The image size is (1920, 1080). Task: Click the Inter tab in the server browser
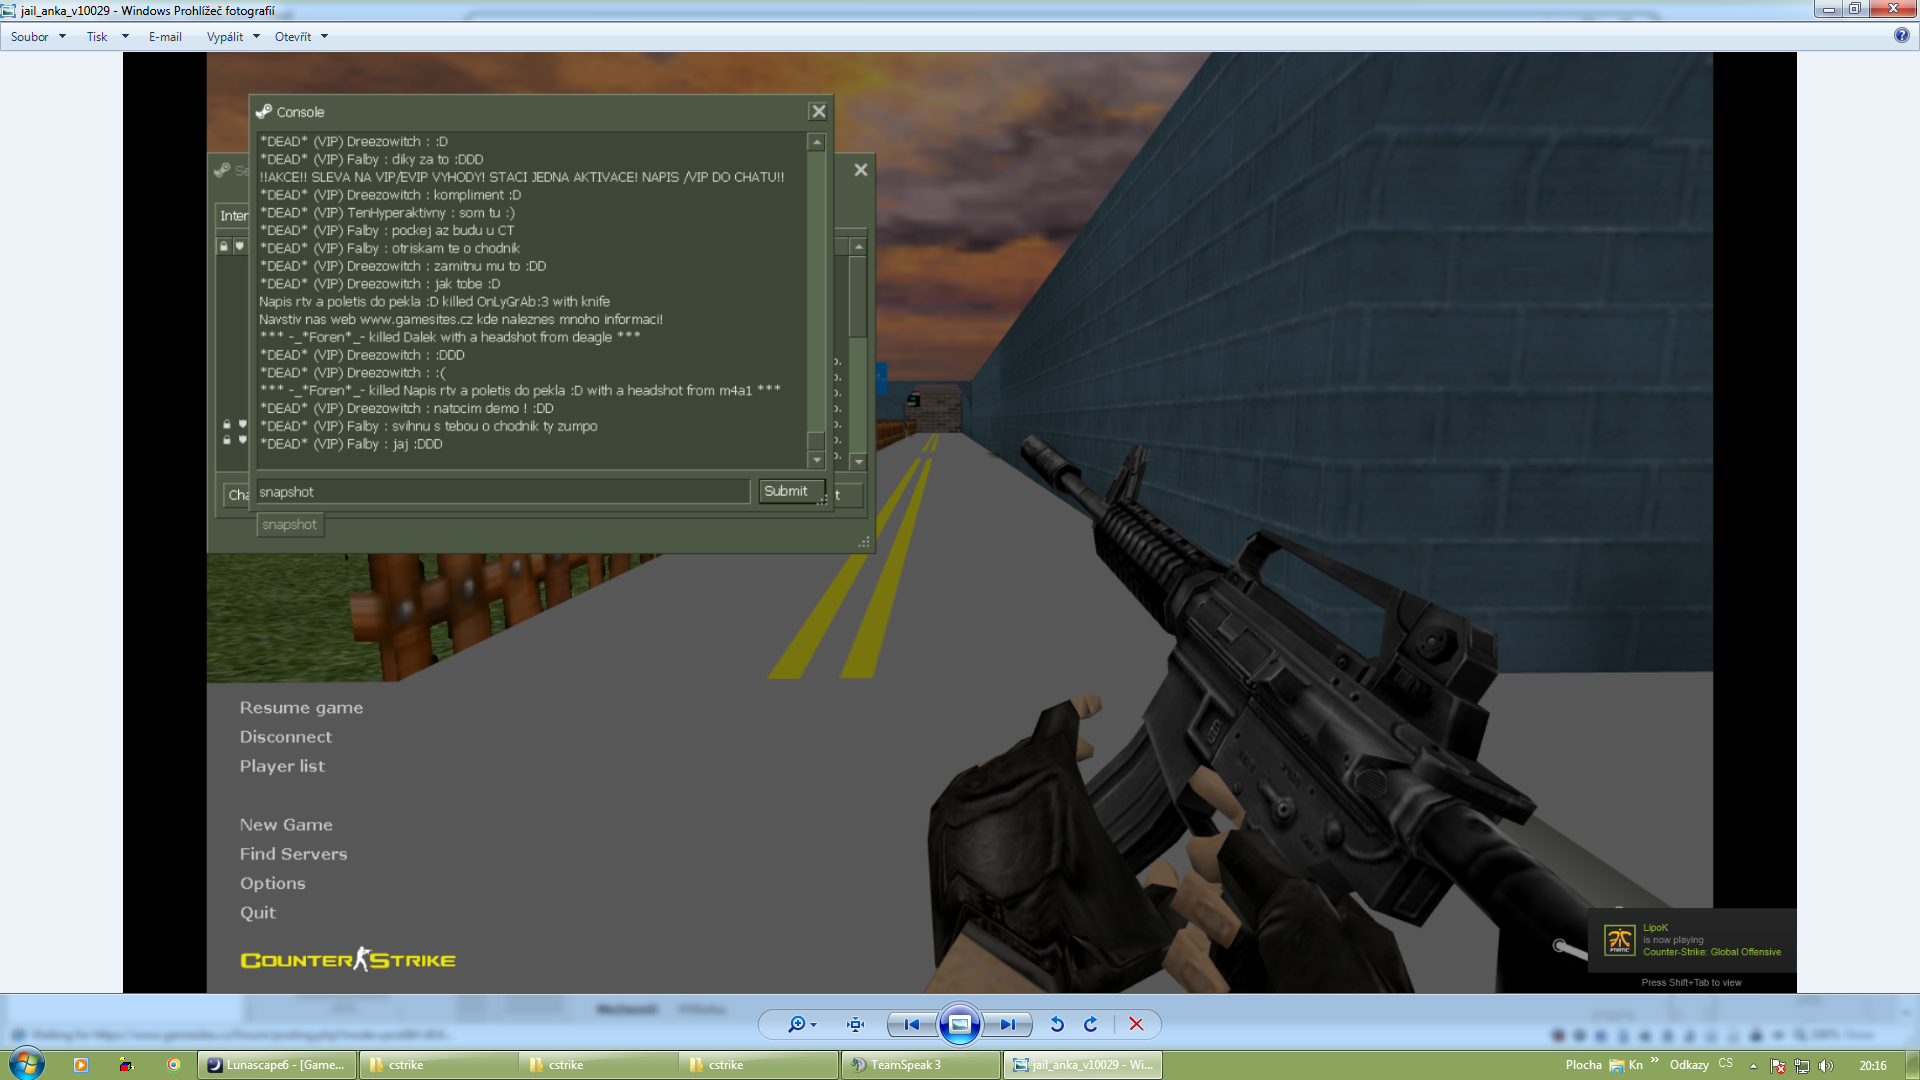click(233, 216)
